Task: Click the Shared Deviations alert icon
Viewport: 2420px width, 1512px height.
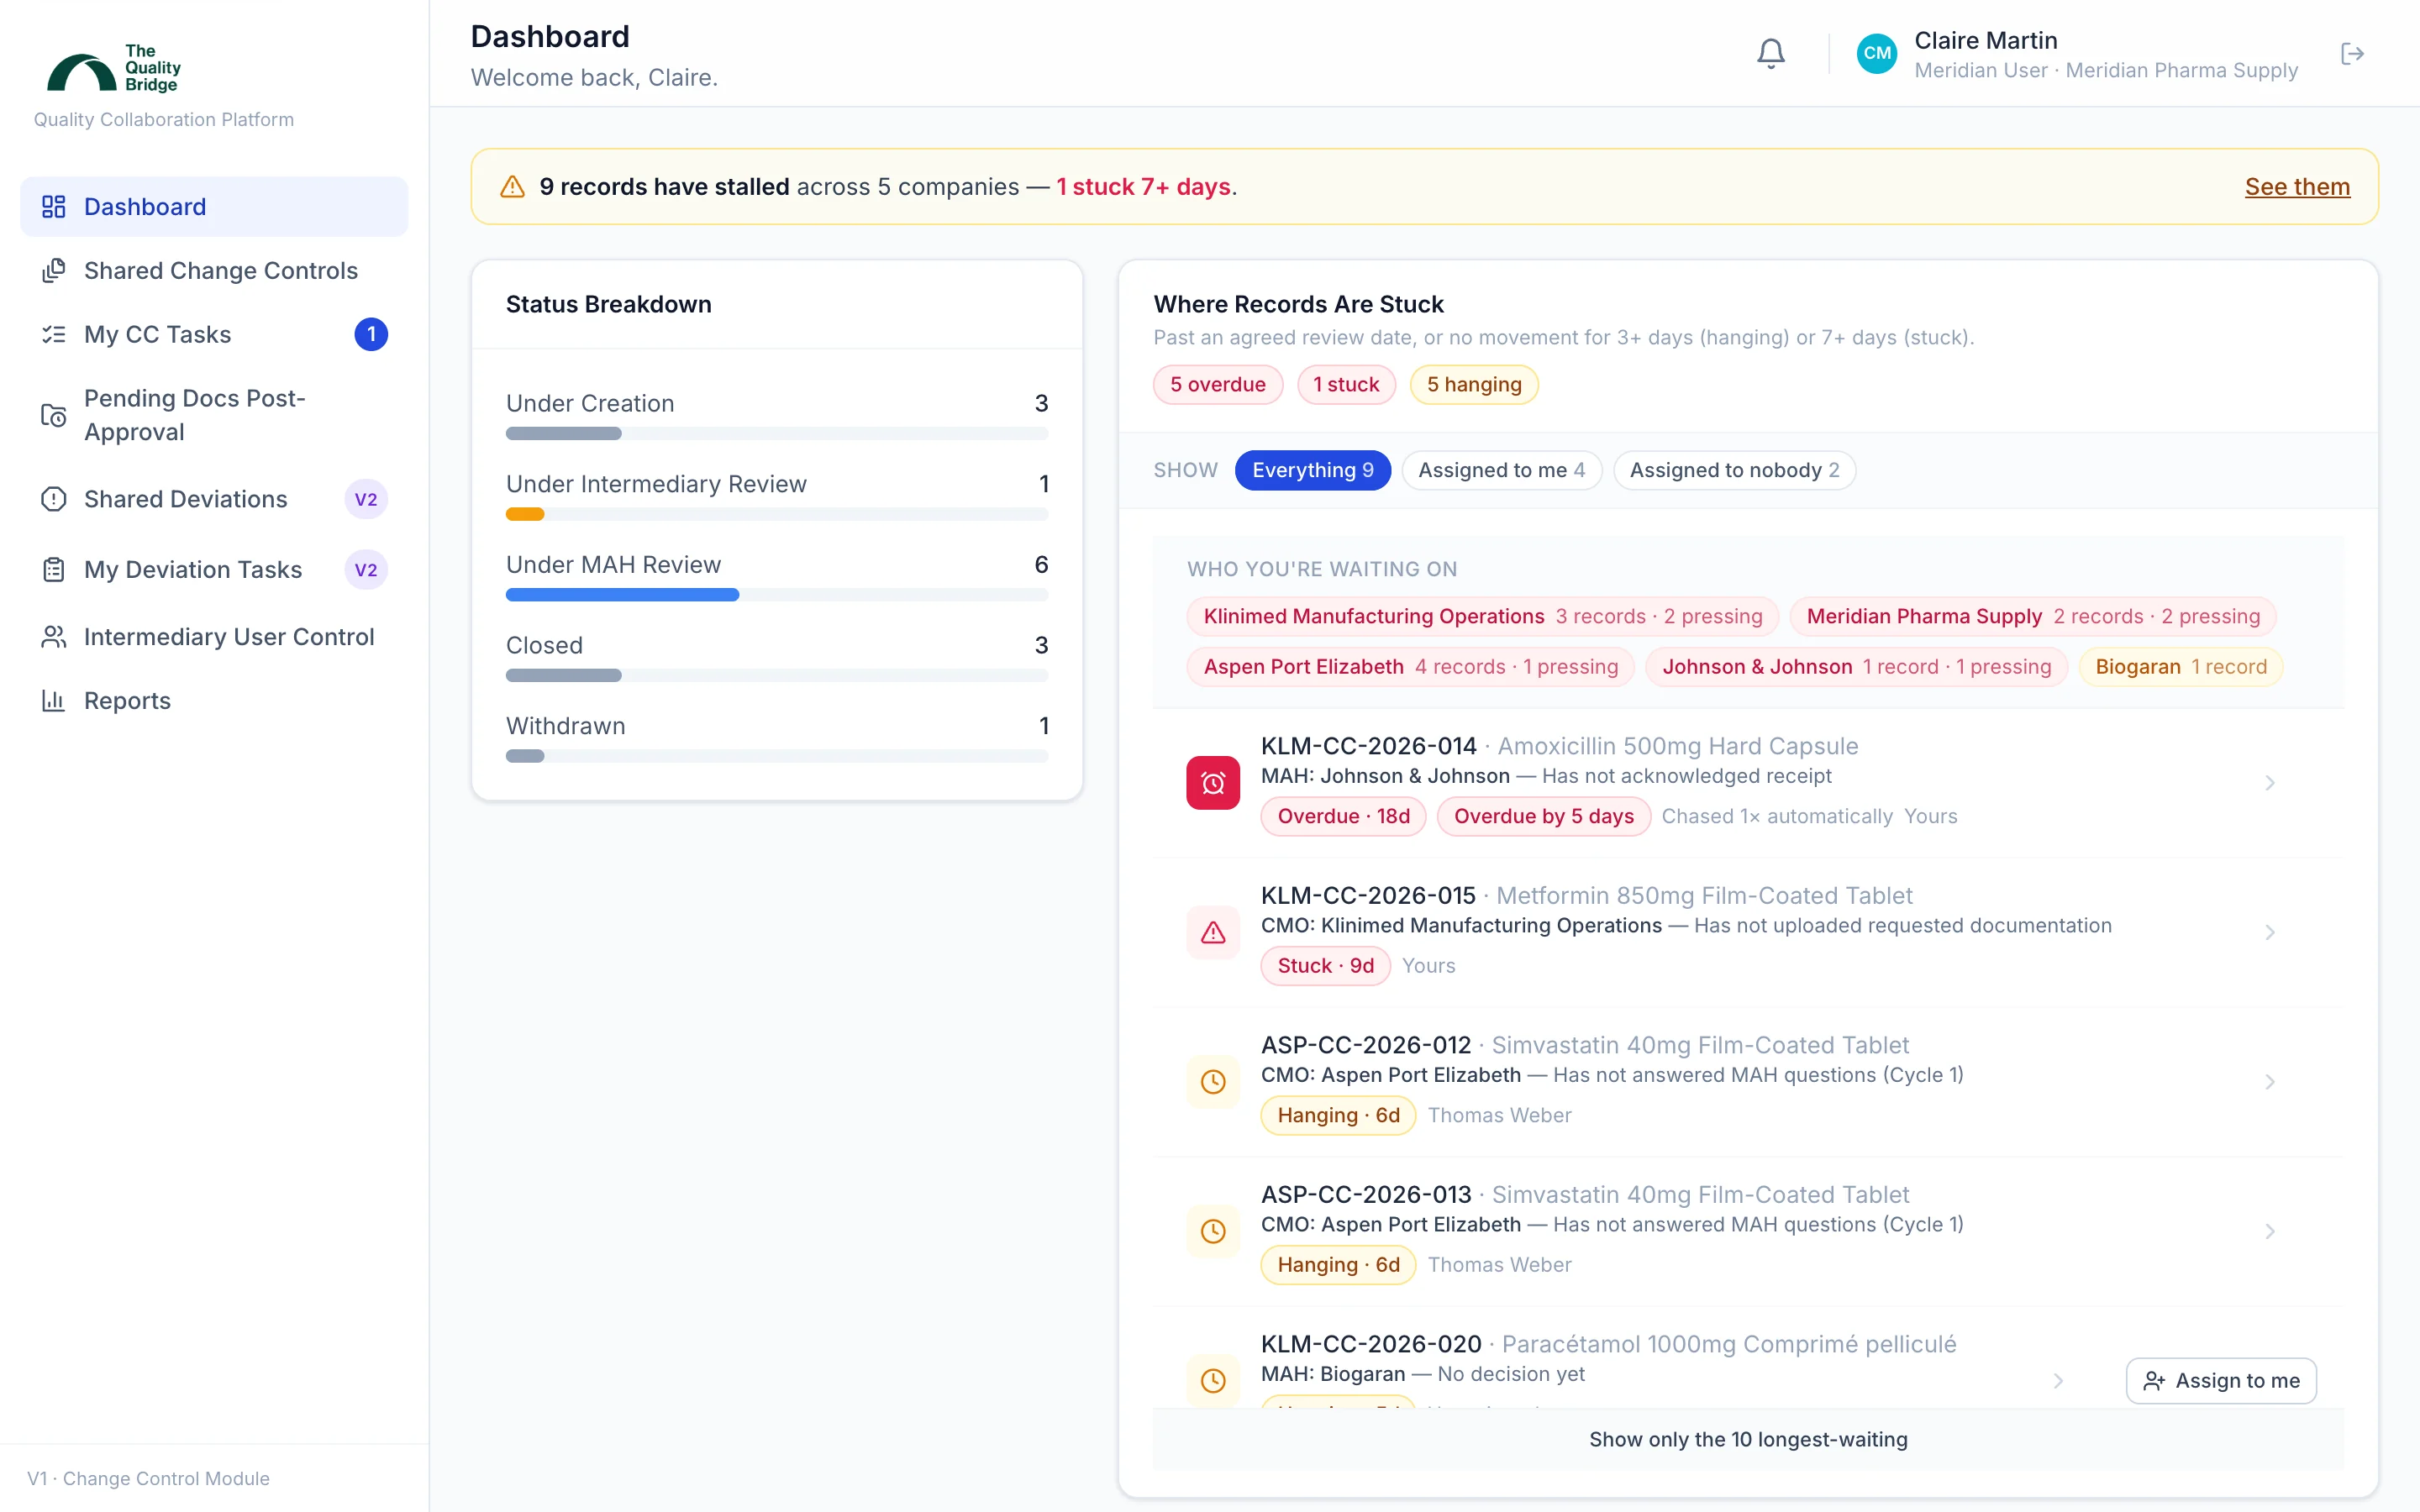Action: point(54,499)
